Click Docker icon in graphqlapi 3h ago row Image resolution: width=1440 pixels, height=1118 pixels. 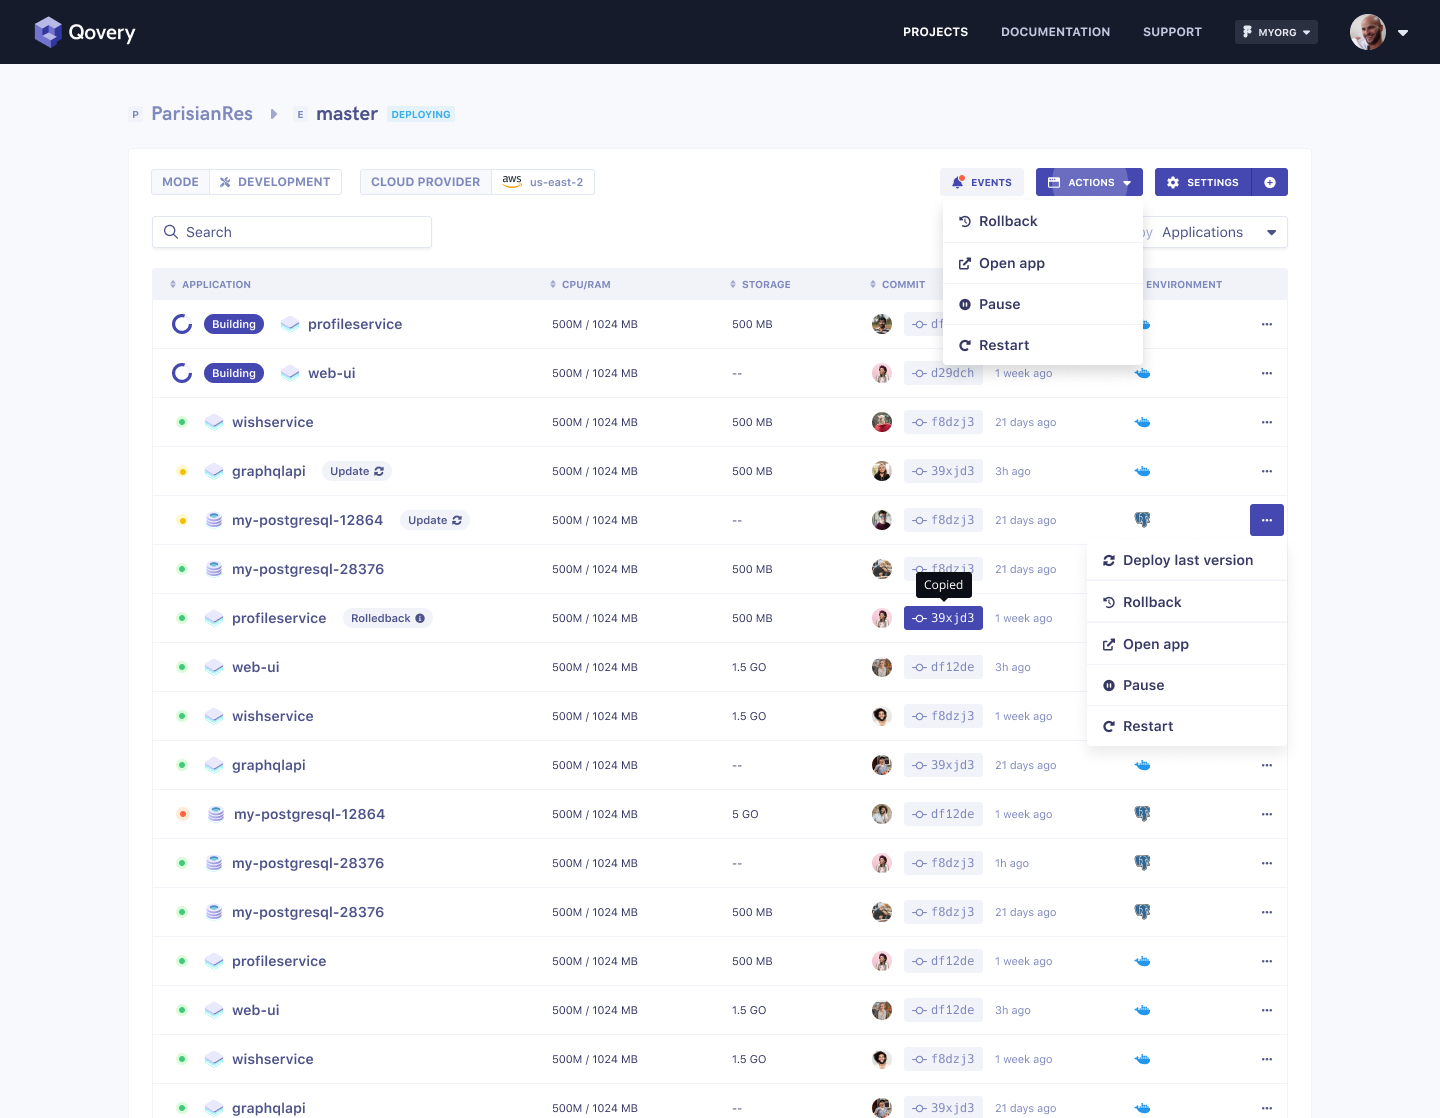coord(1142,471)
